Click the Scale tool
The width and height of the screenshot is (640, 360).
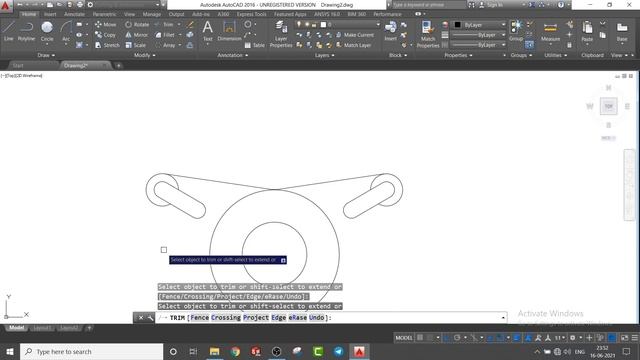(136, 45)
